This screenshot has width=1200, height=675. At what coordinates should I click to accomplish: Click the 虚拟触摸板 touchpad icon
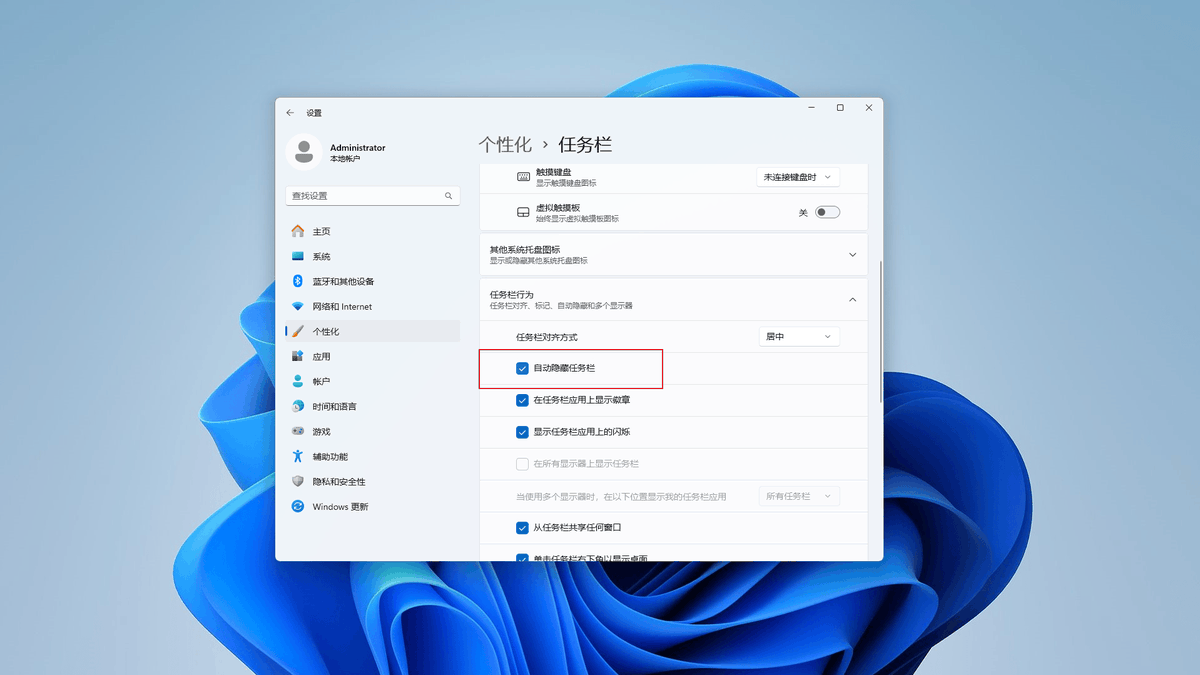point(523,212)
